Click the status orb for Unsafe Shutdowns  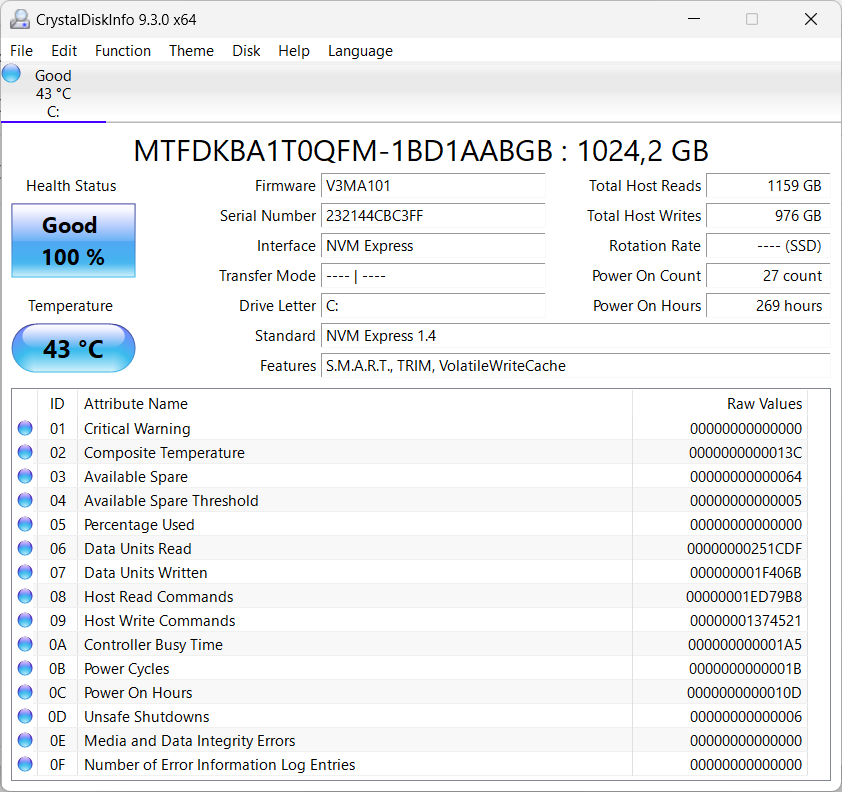click(25, 717)
